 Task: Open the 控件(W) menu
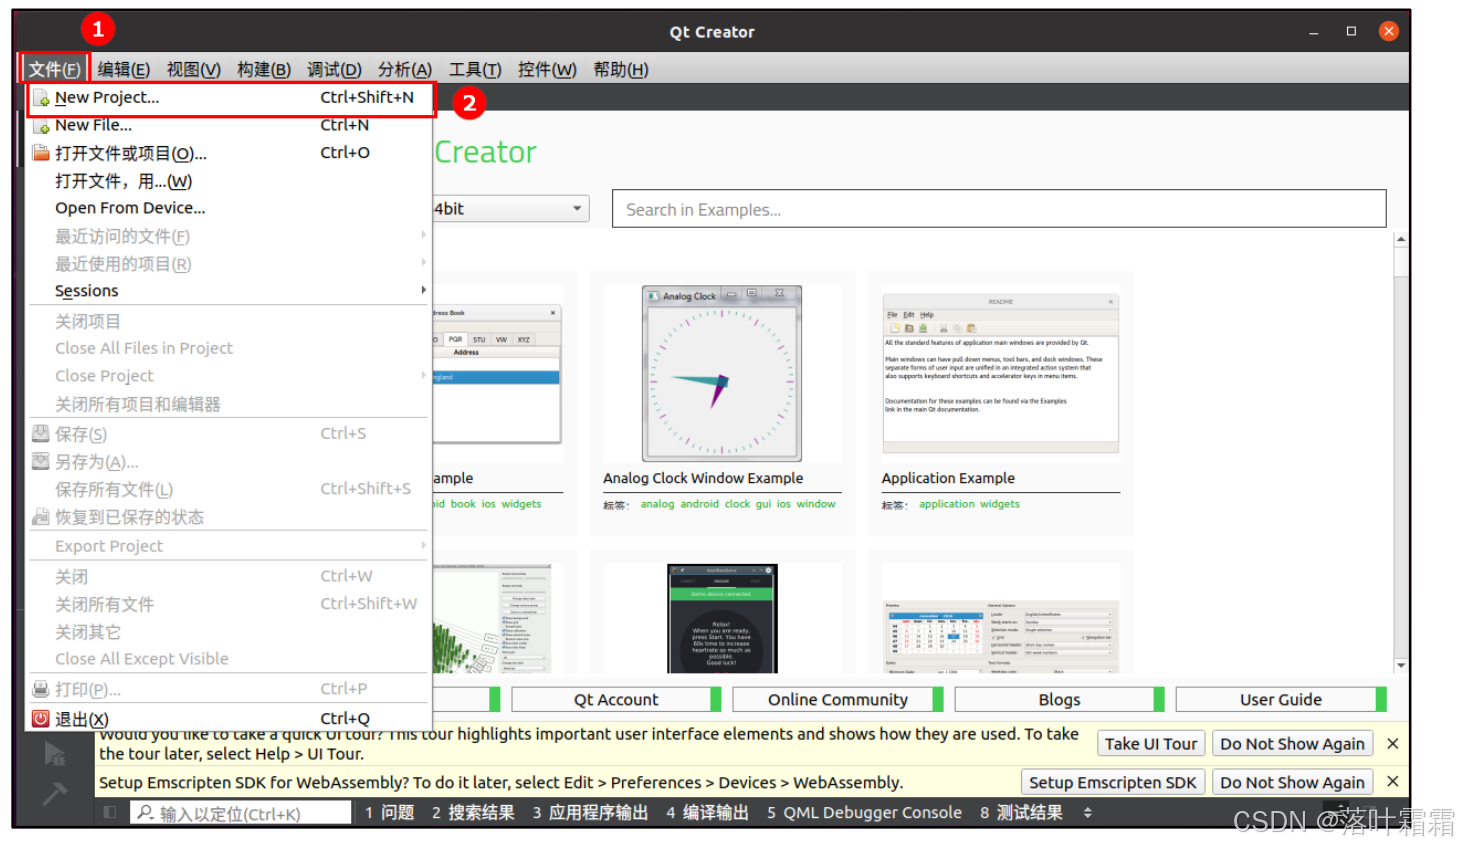(547, 69)
